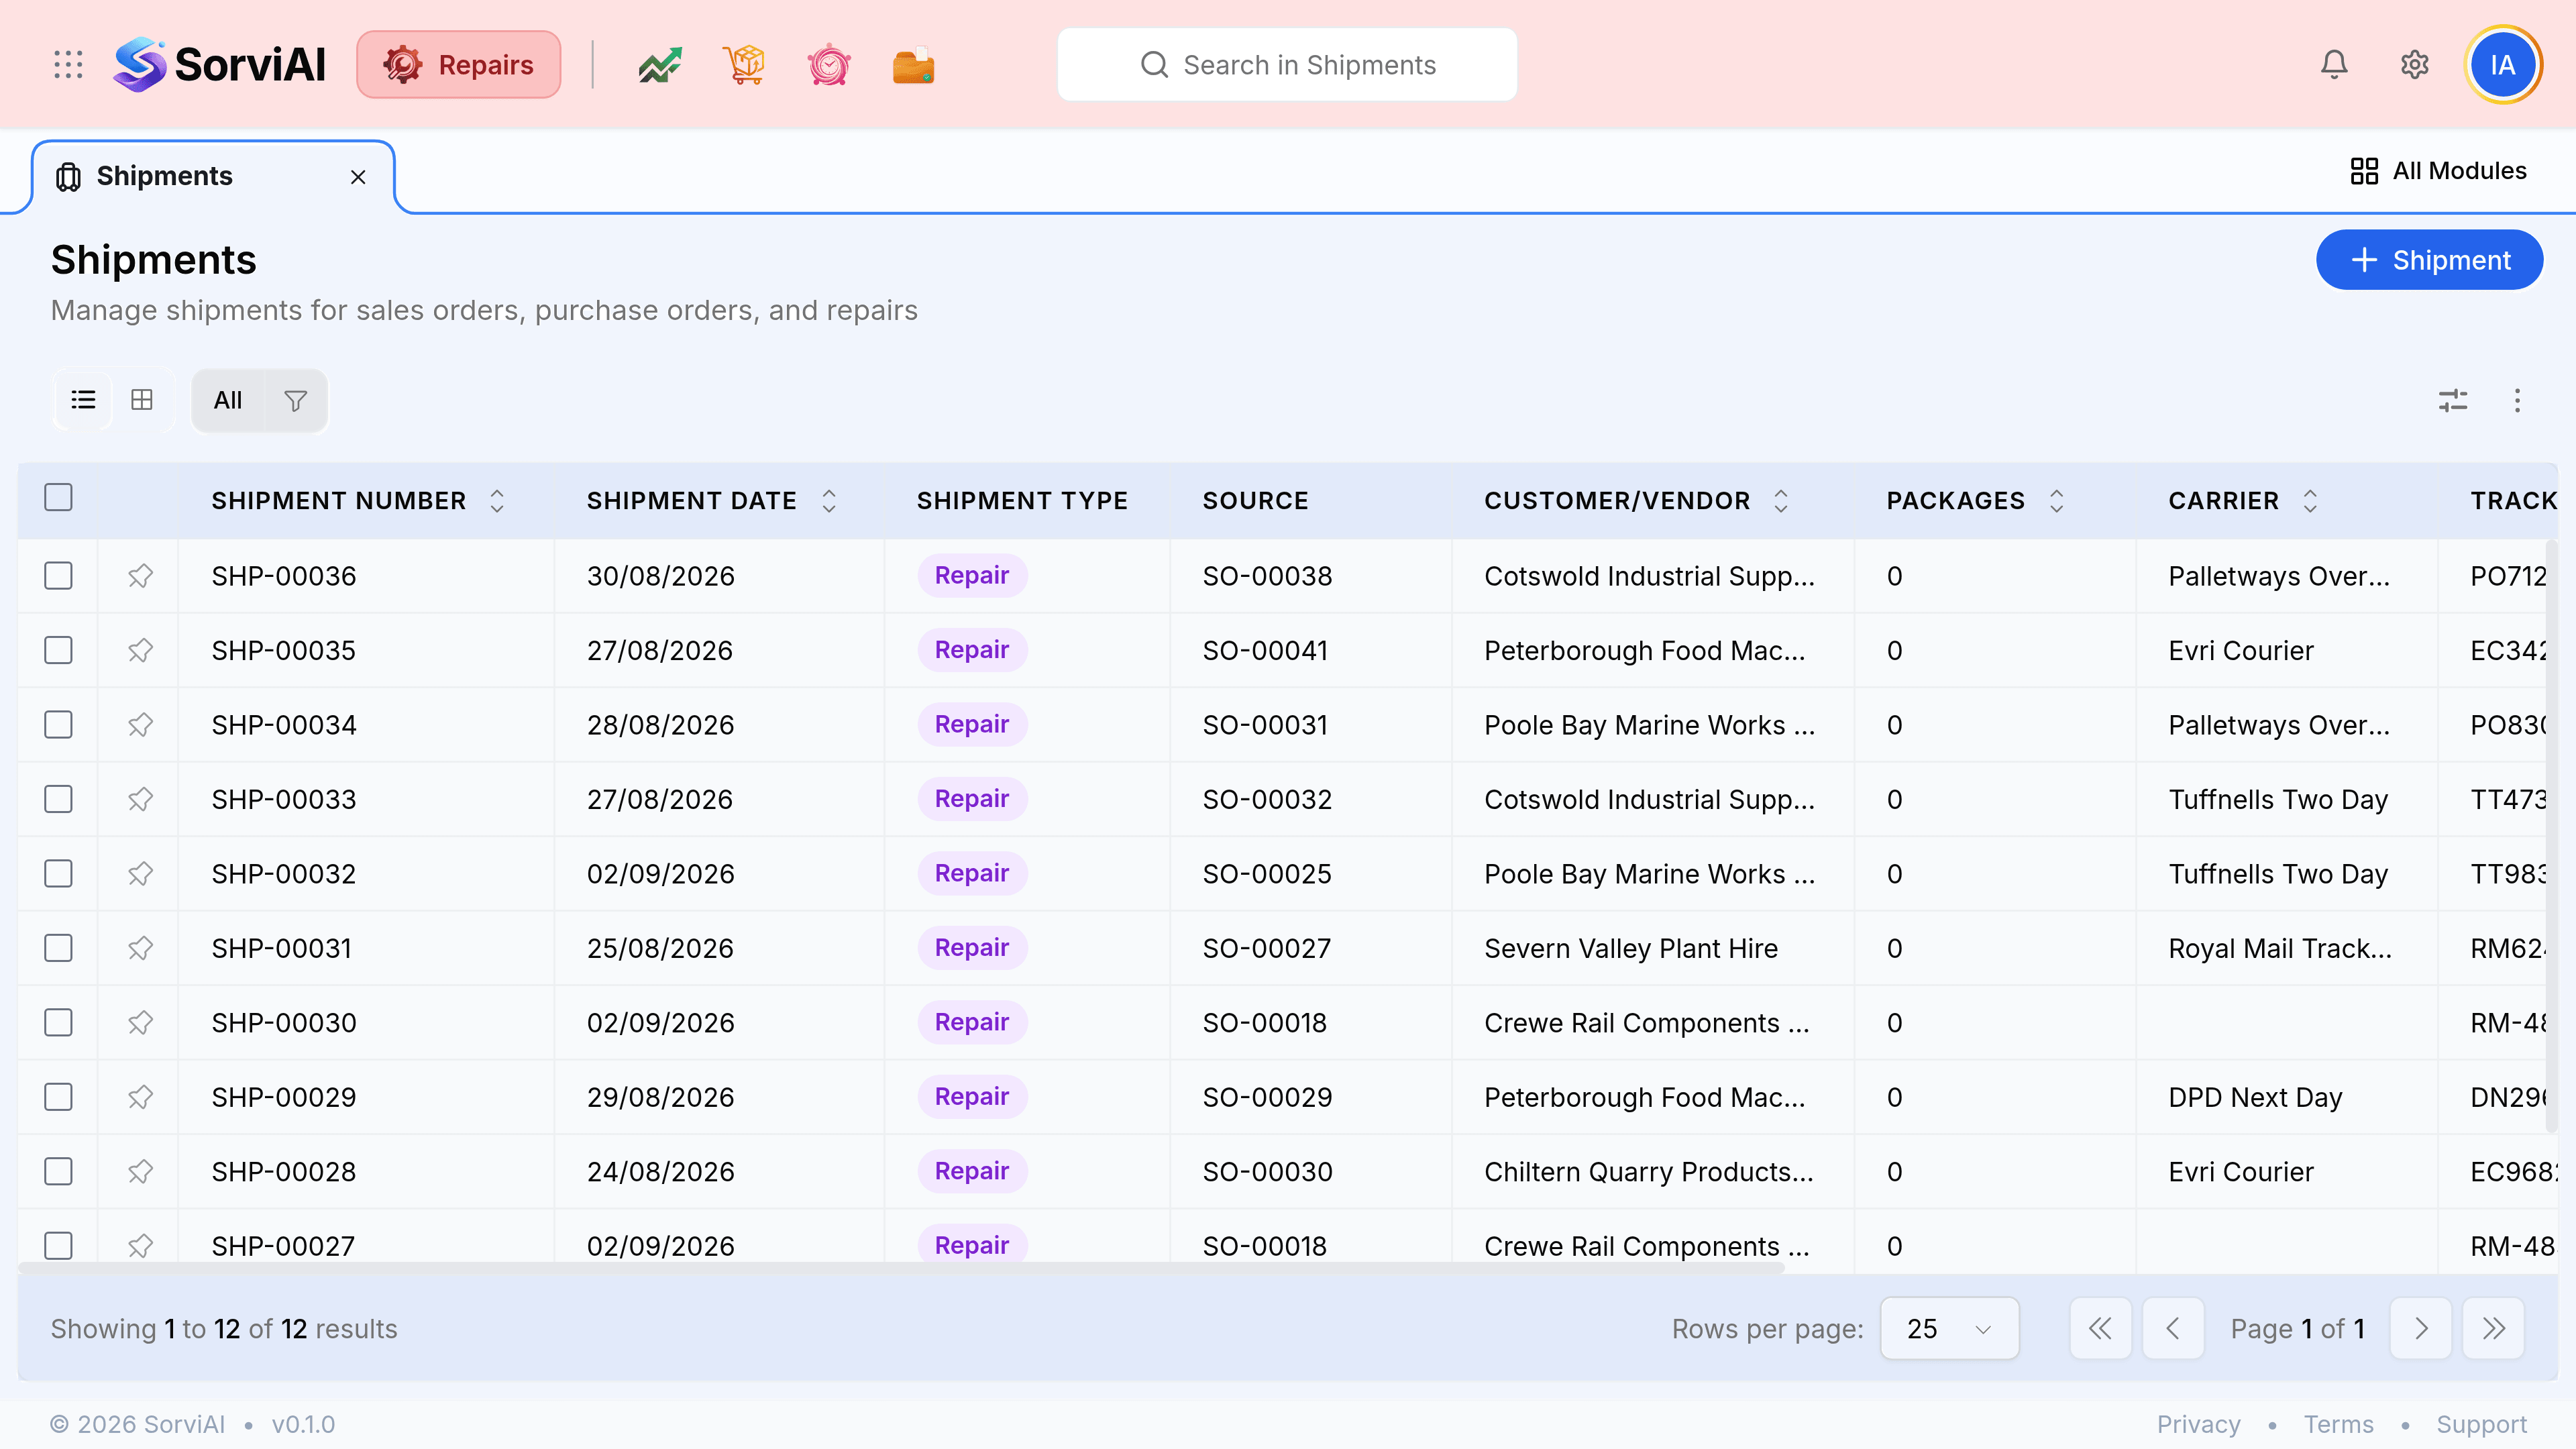Image resolution: width=2576 pixels, height=1449 pixels.
Task: Check the SHP-00036 row checkbox
Action: (x=59, y=576)
